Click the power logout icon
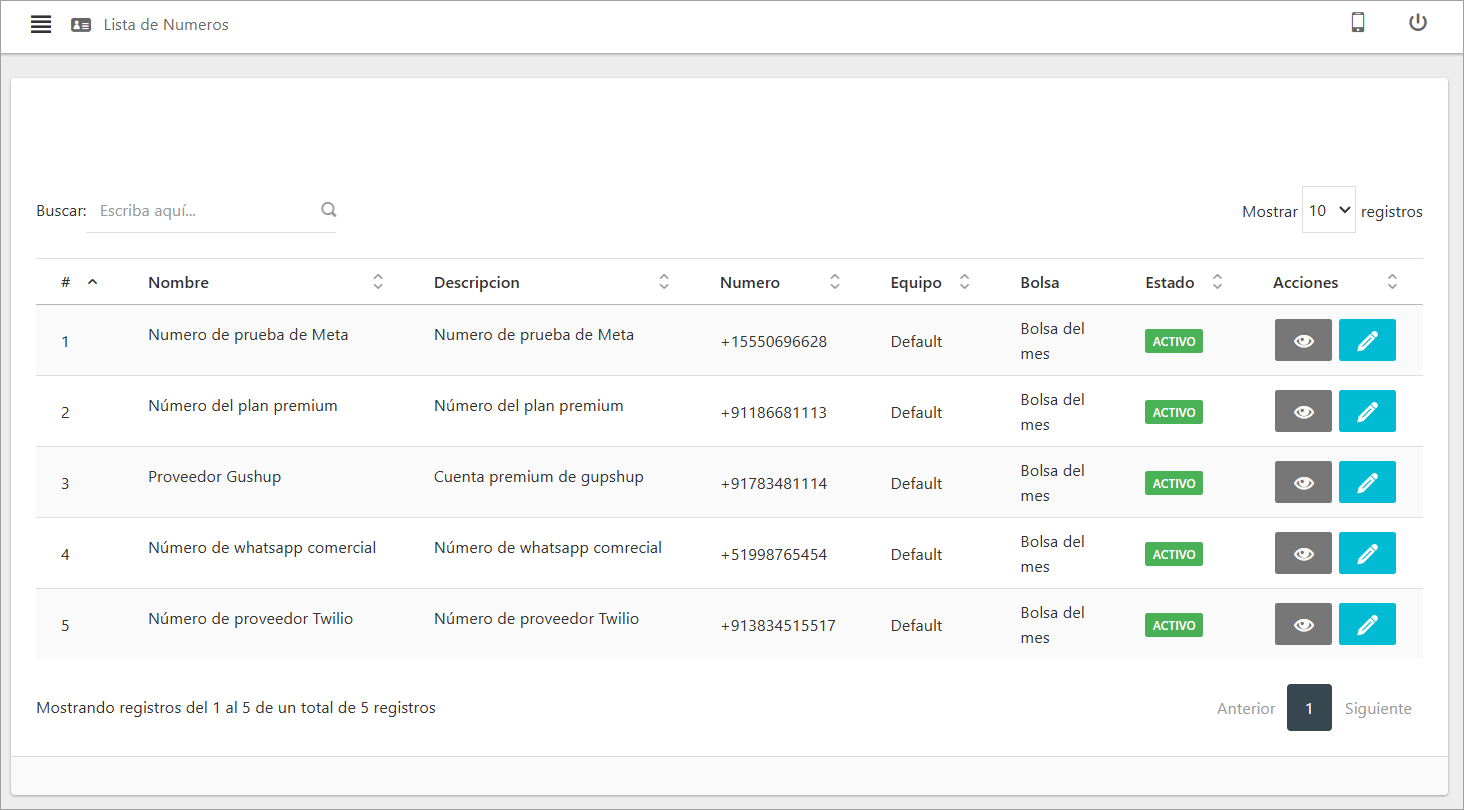 (x=1418, y=22)
